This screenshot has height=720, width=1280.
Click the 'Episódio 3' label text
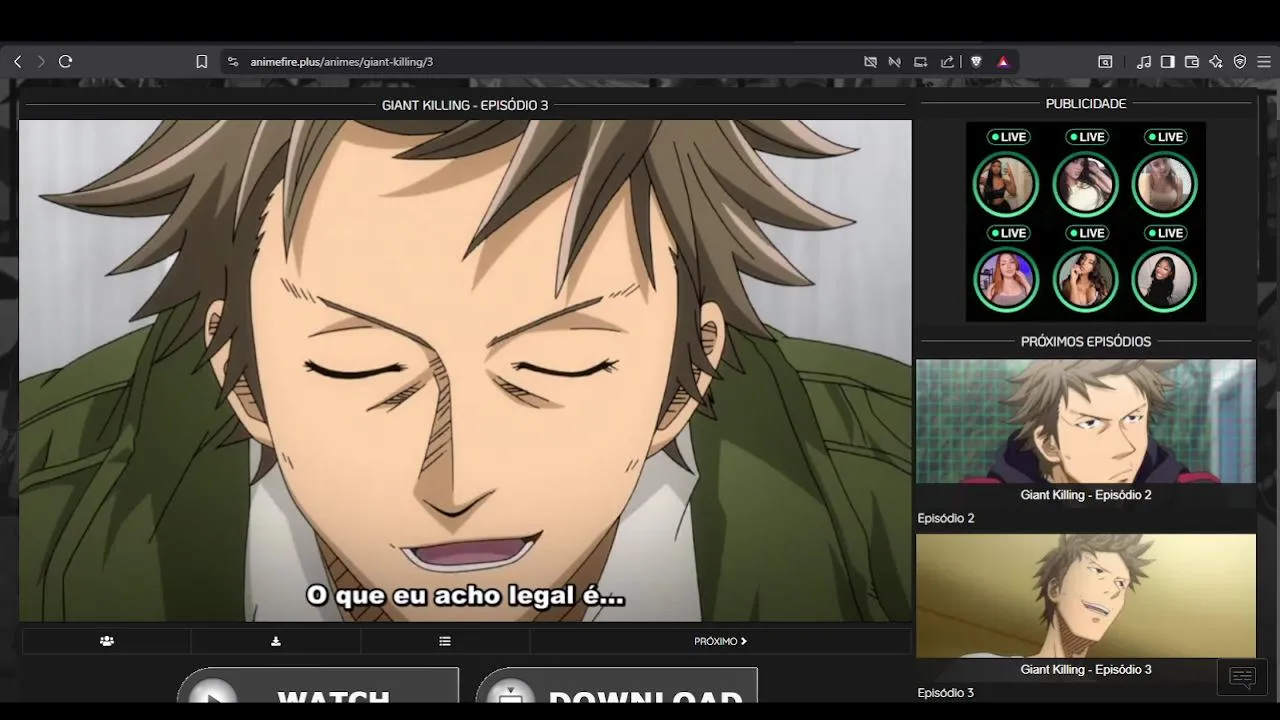946,693
